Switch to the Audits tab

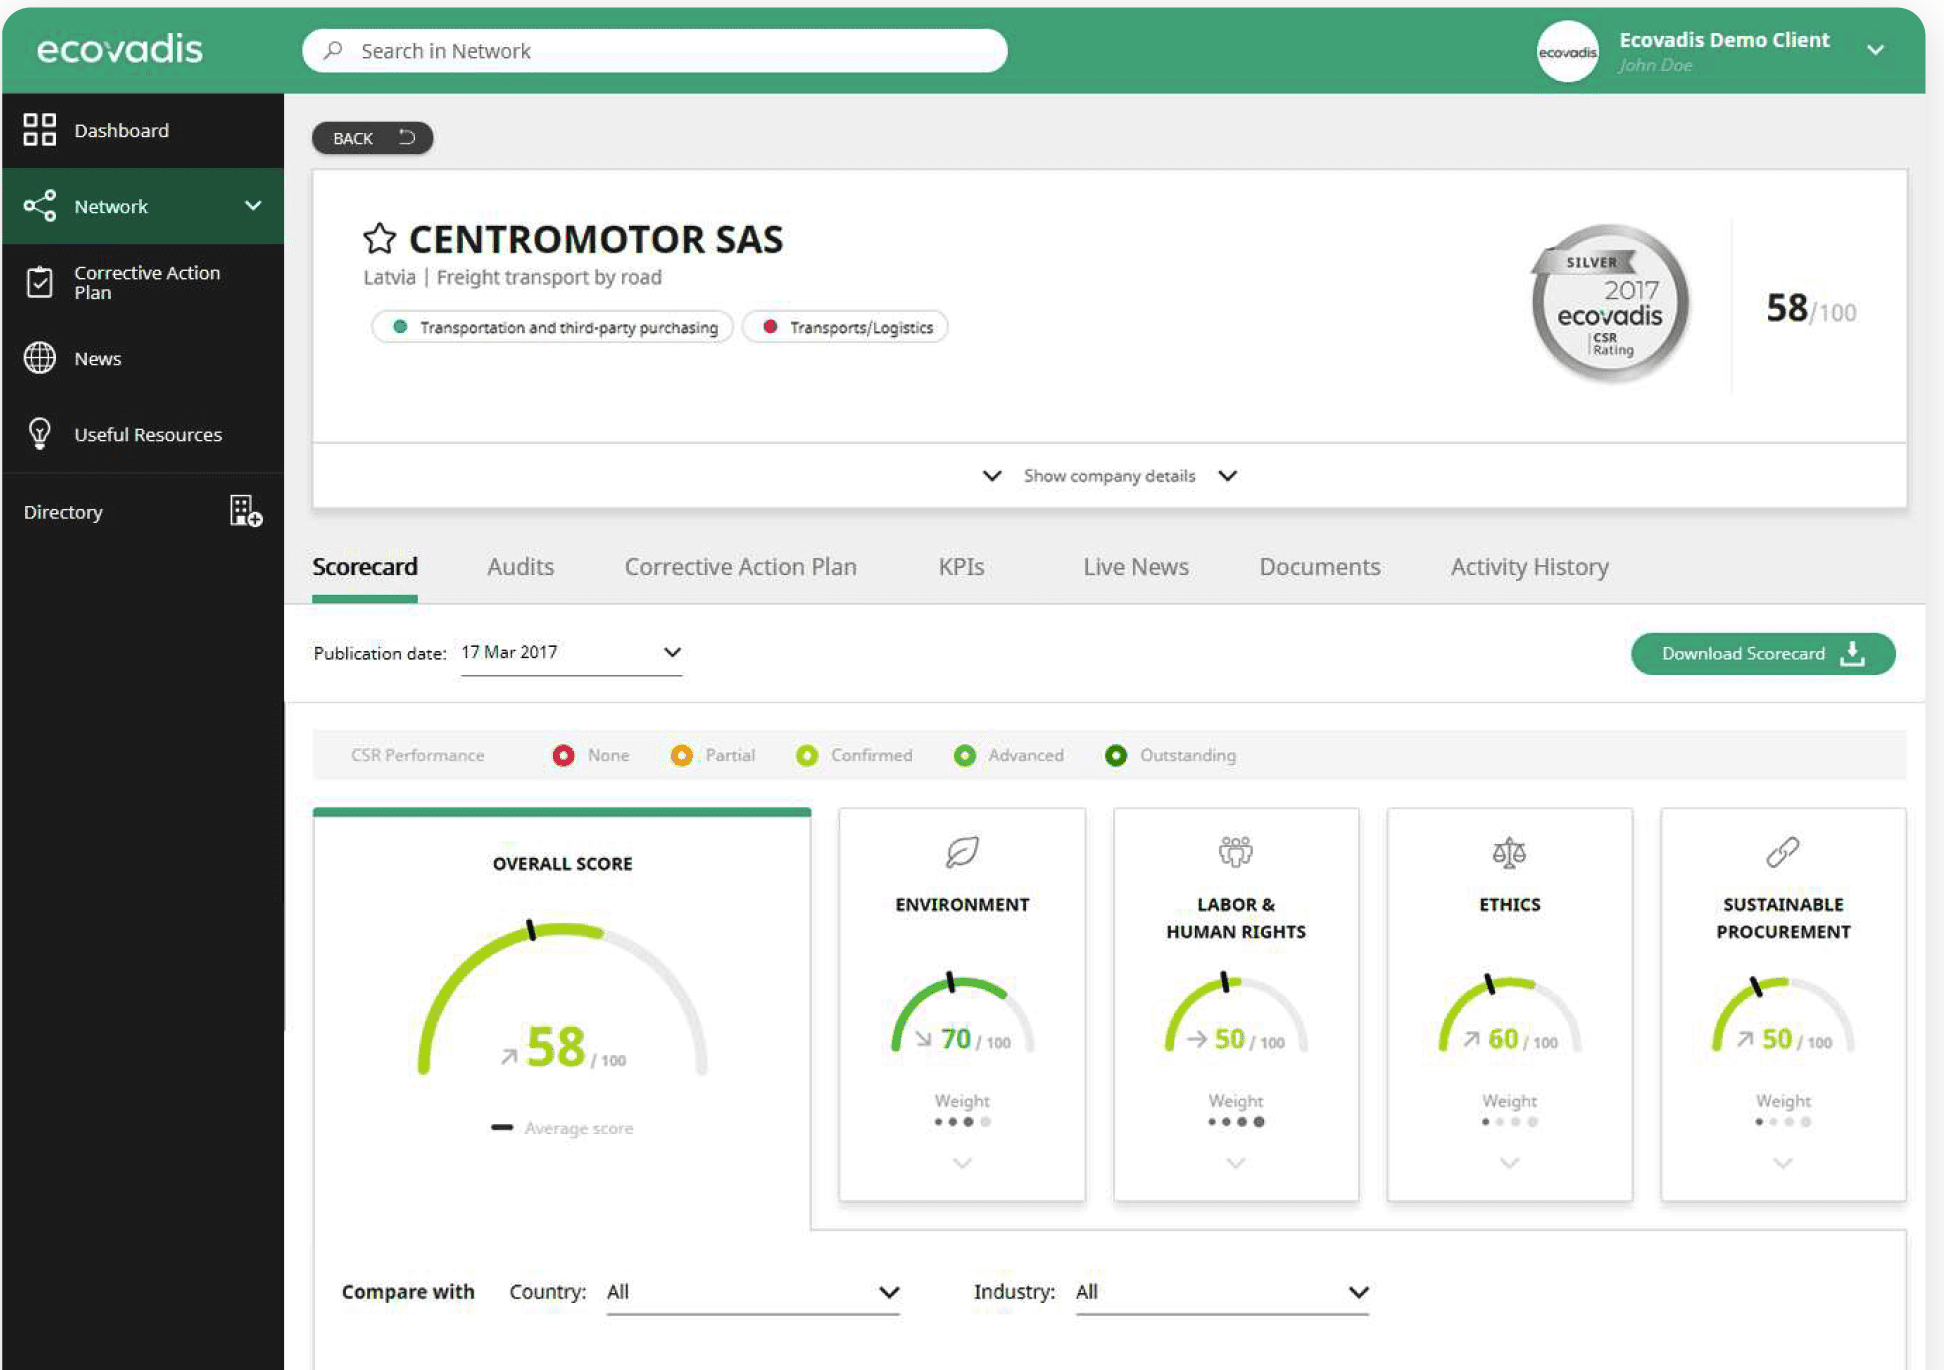pyautogui.click(x=520, y=567)
